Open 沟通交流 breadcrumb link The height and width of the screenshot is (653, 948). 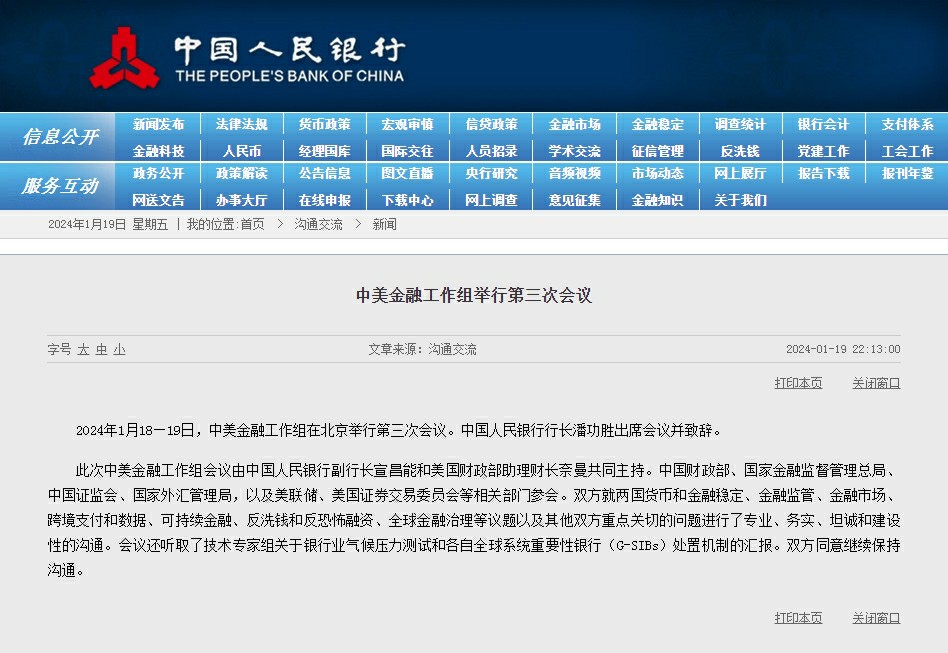pyautogui.click(x=319, y=224)
